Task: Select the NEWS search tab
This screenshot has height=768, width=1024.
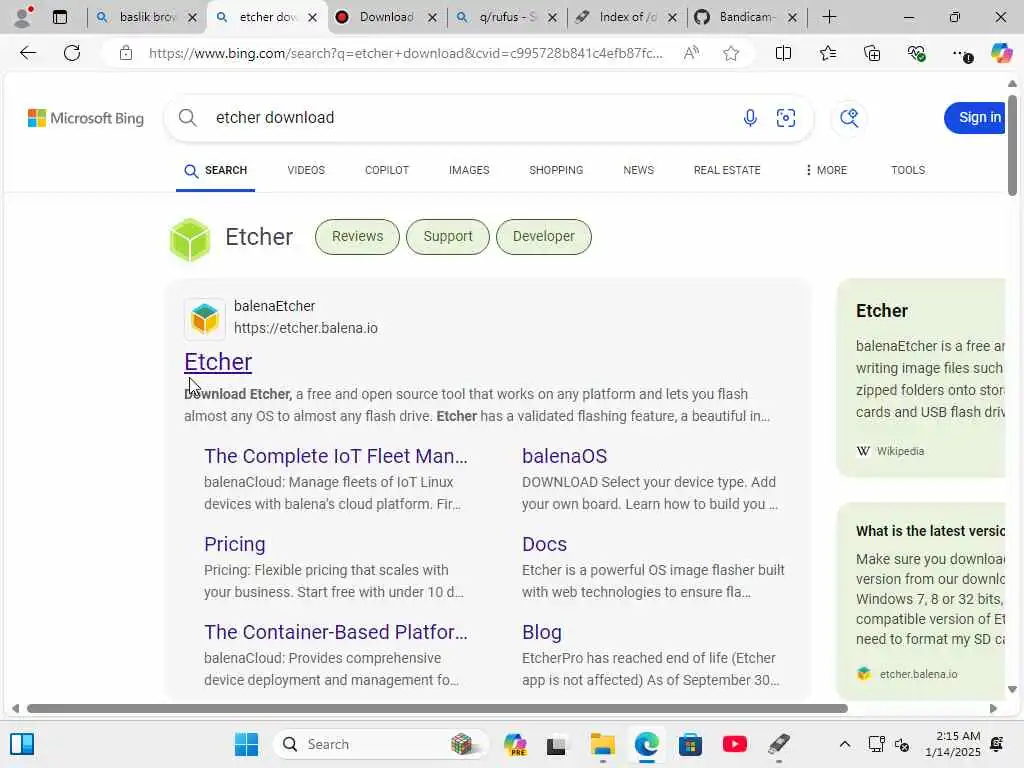Action: tap(638, 170)
